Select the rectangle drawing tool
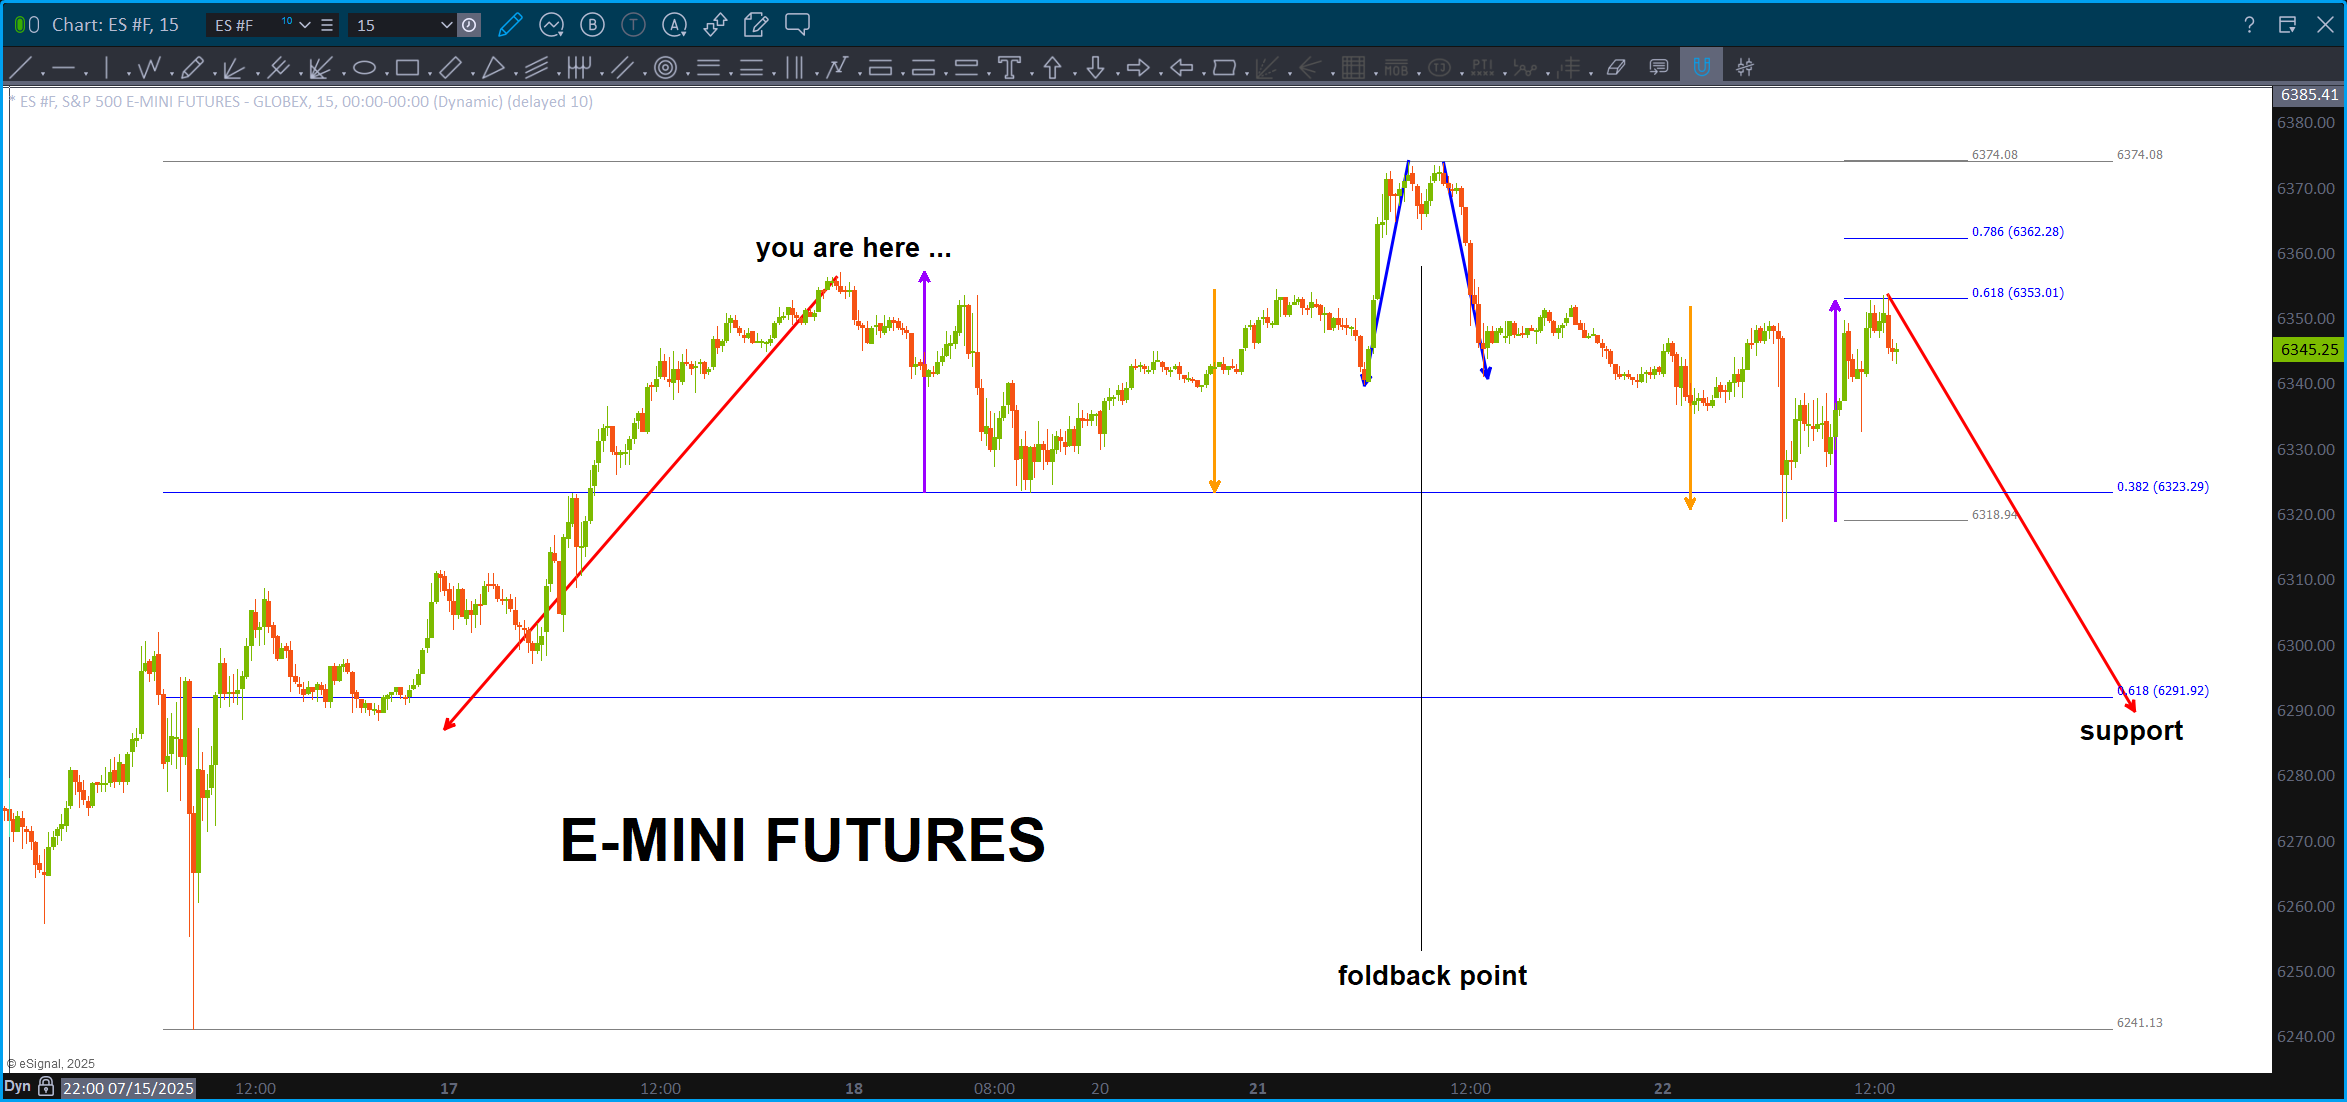2347x1102 pixels. click(407, 68)
